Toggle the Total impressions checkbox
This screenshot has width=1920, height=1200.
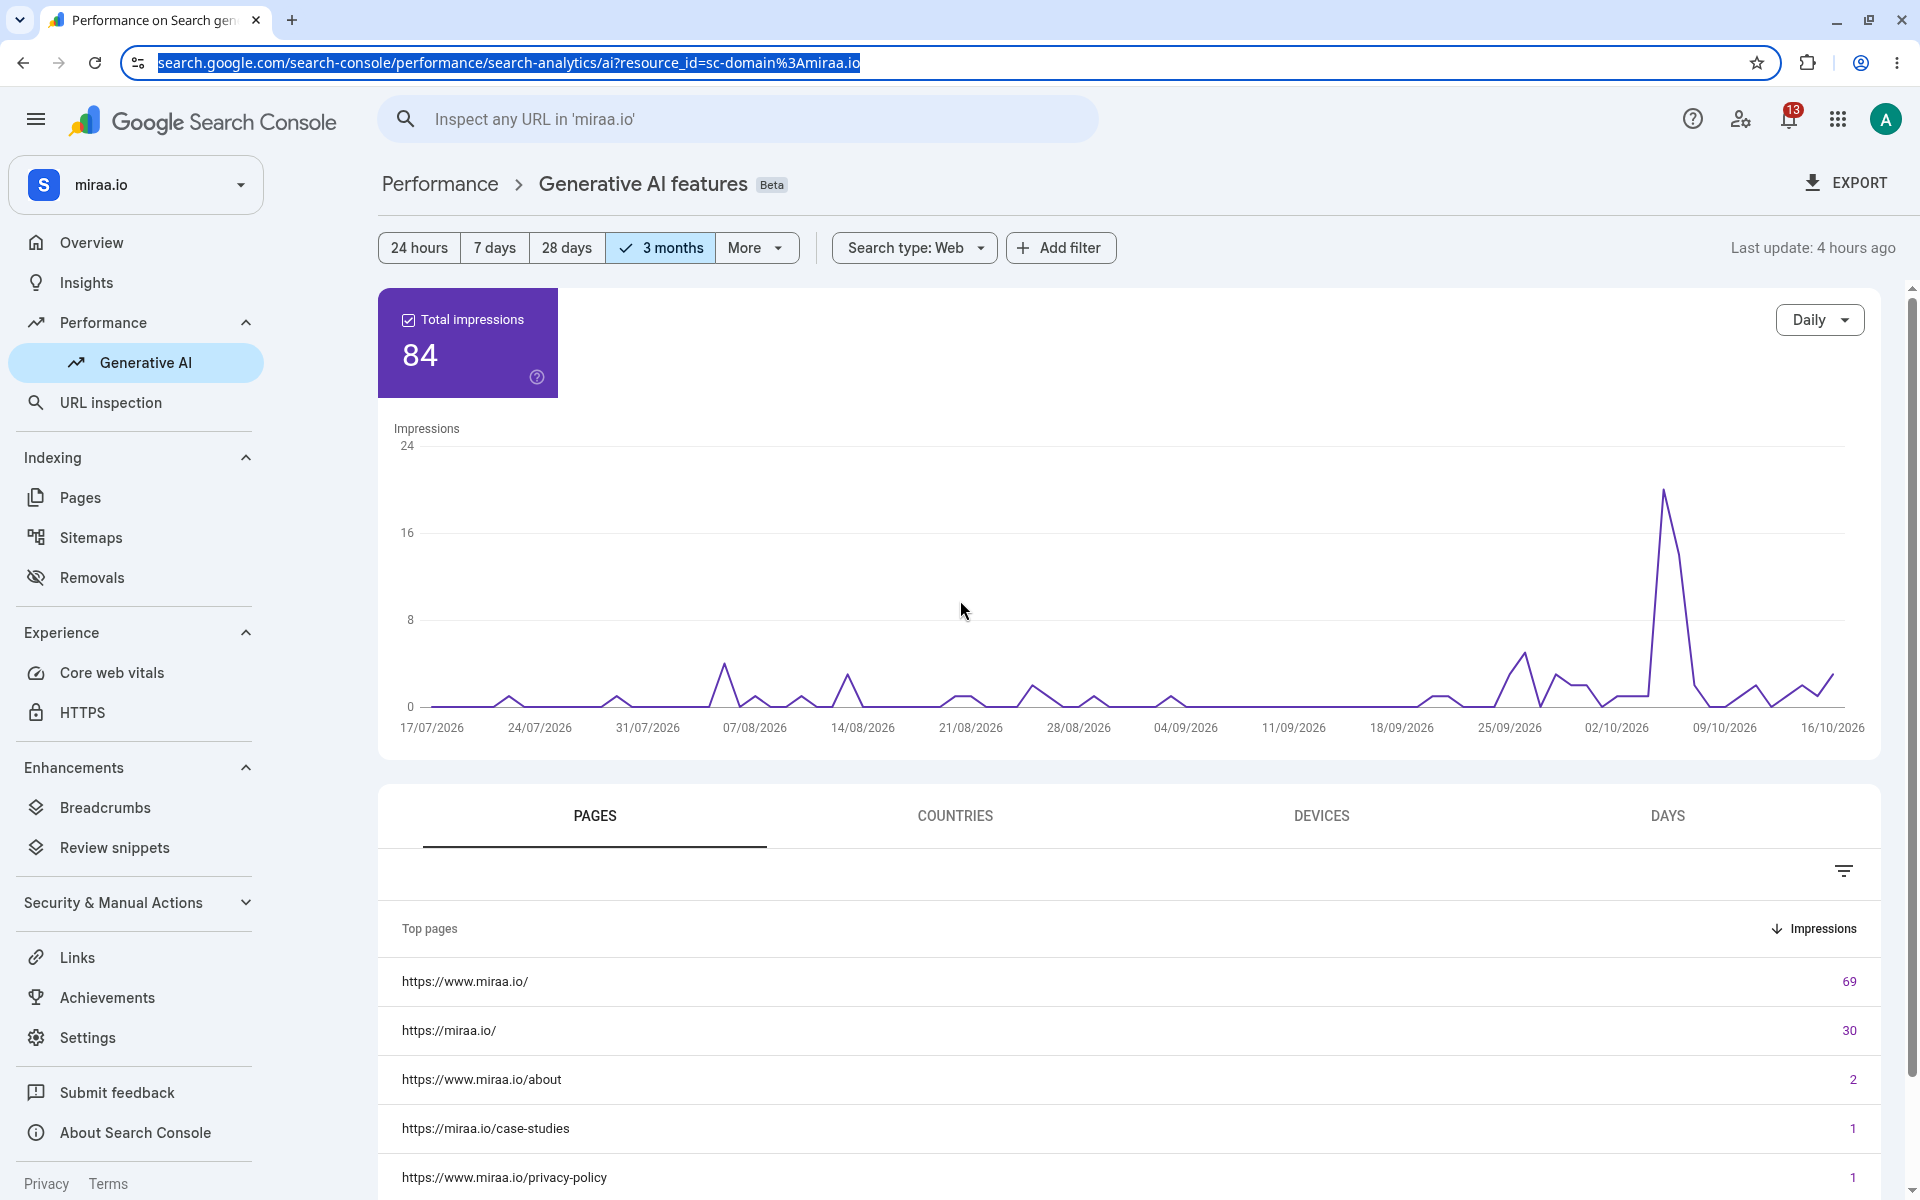[x=408, y=320]
